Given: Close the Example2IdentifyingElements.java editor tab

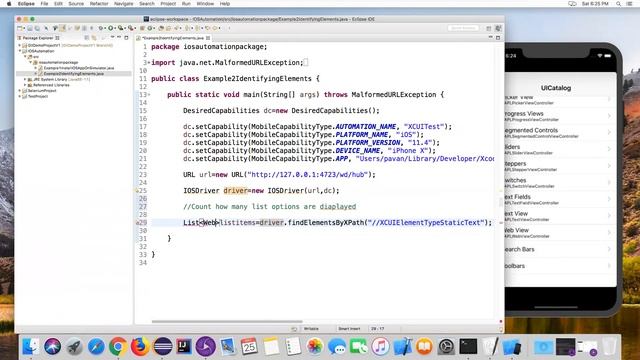Looking at the screenshot, I should [208, 38].
